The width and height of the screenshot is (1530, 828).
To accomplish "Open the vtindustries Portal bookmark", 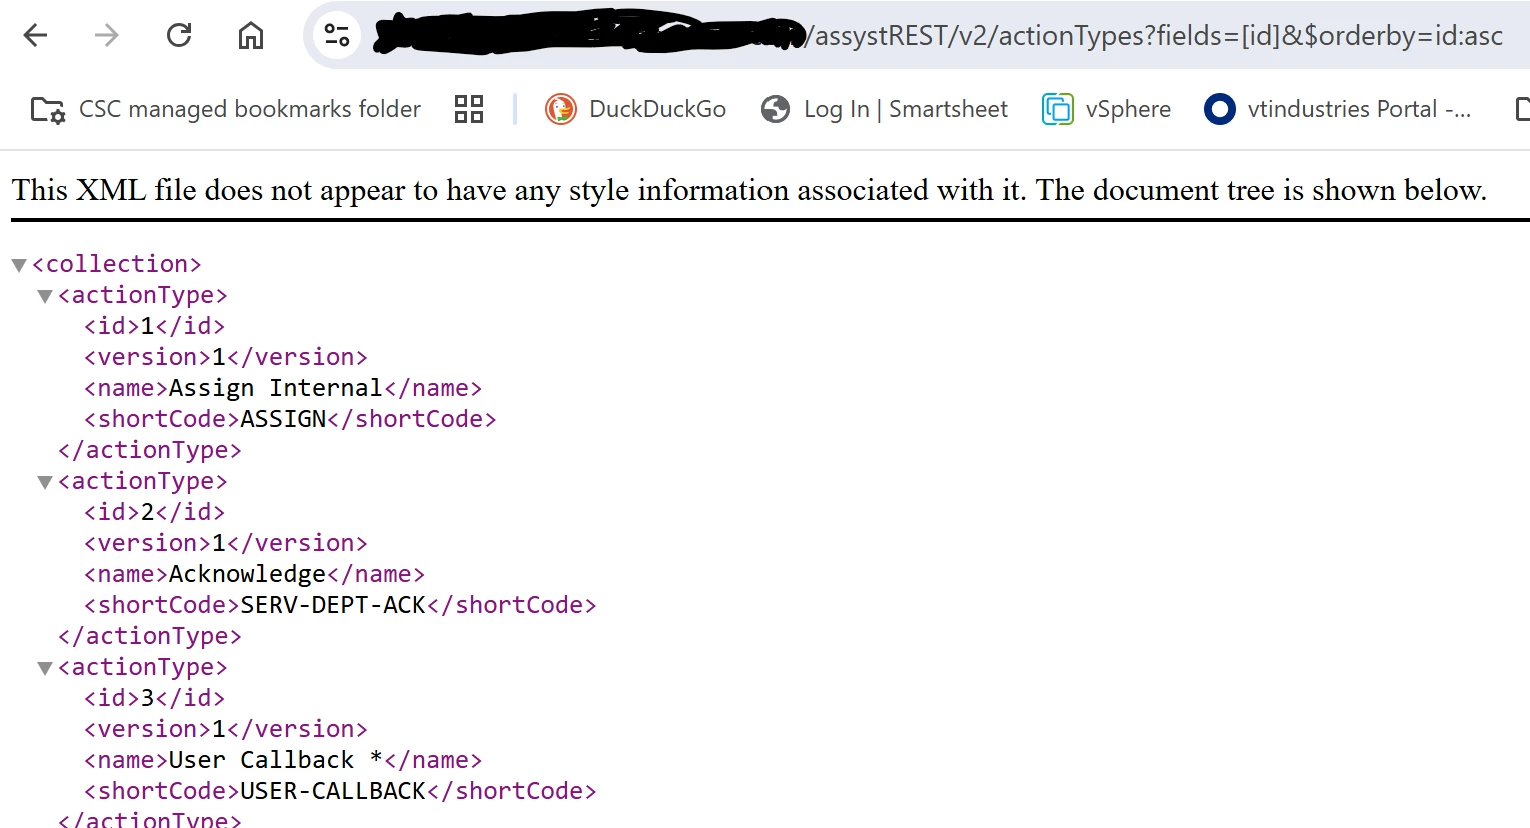I will tap(1338, 109).
